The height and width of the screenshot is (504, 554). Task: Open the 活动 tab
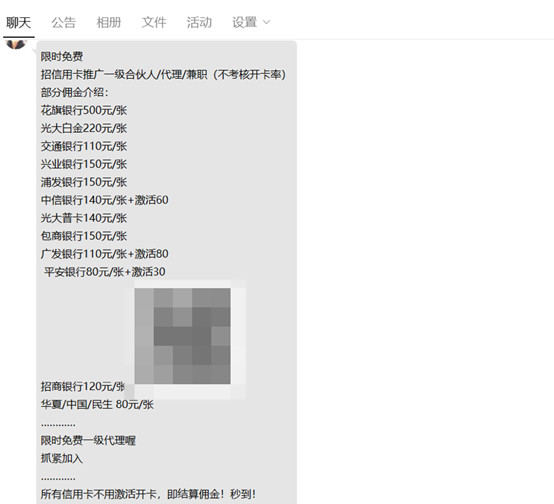coord(199,23)
